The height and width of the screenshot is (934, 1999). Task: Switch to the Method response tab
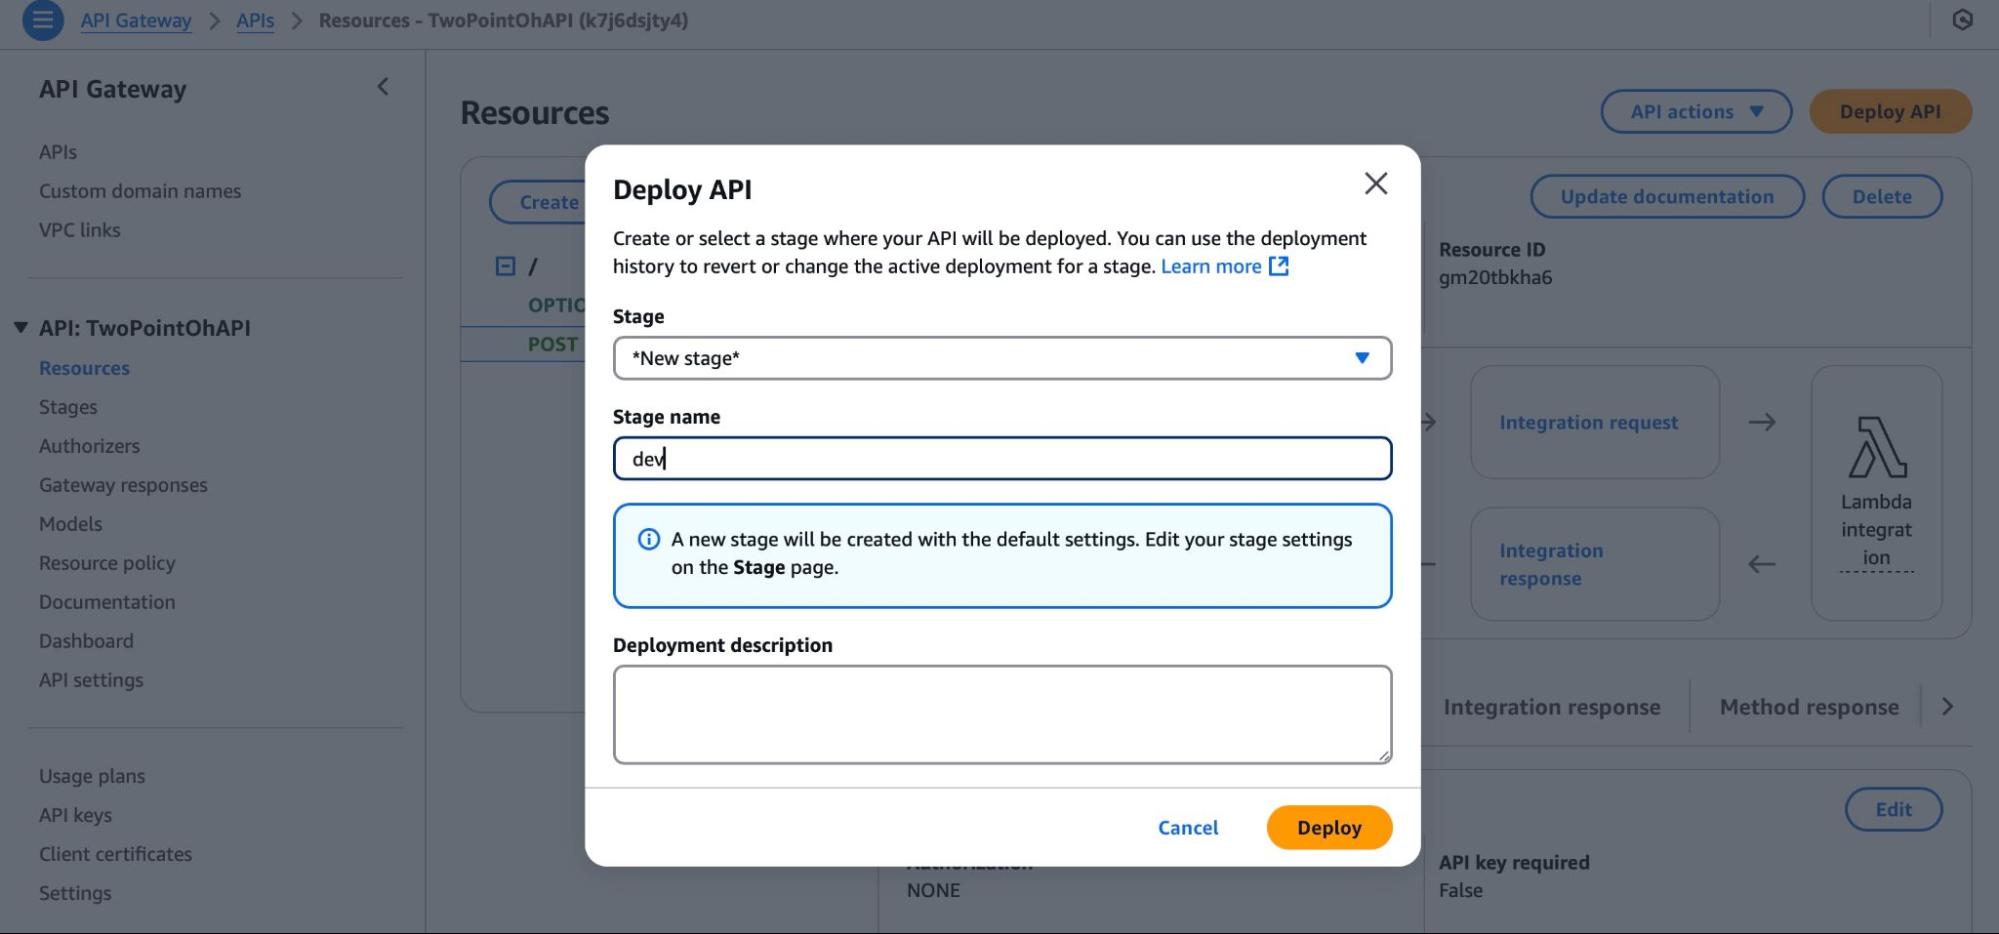pos(1809,707)
